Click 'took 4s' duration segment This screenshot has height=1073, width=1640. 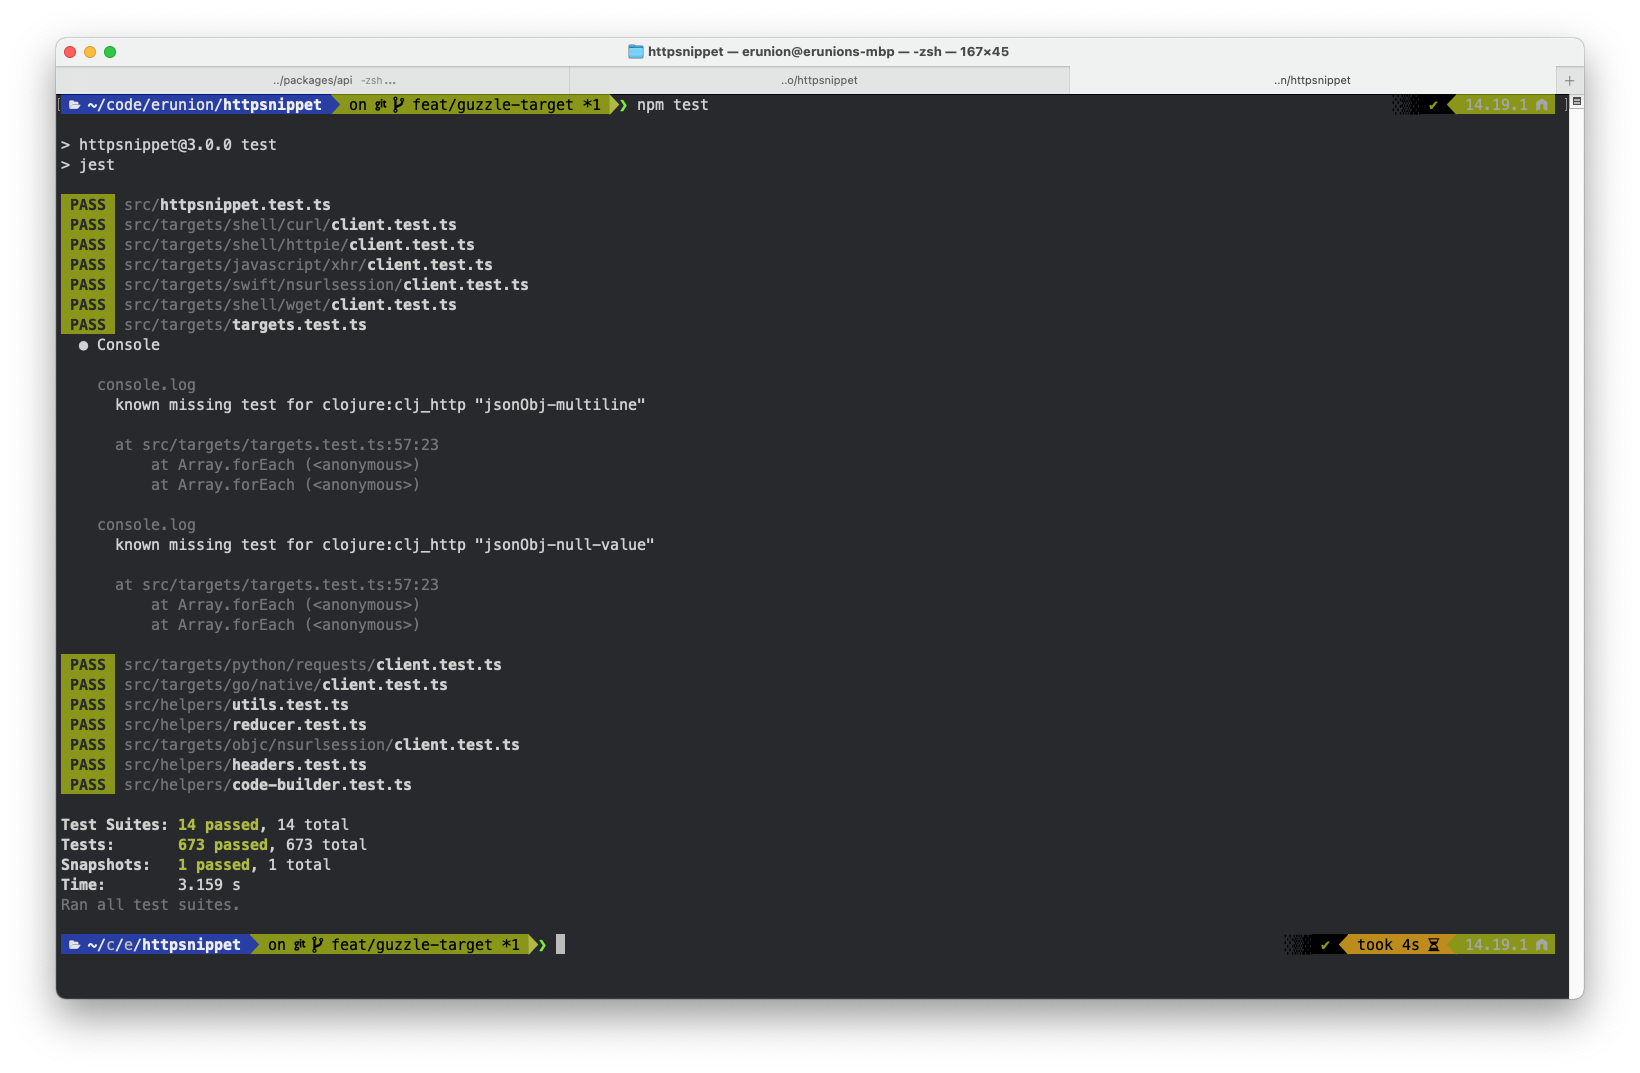click(x=1388, y=945)
